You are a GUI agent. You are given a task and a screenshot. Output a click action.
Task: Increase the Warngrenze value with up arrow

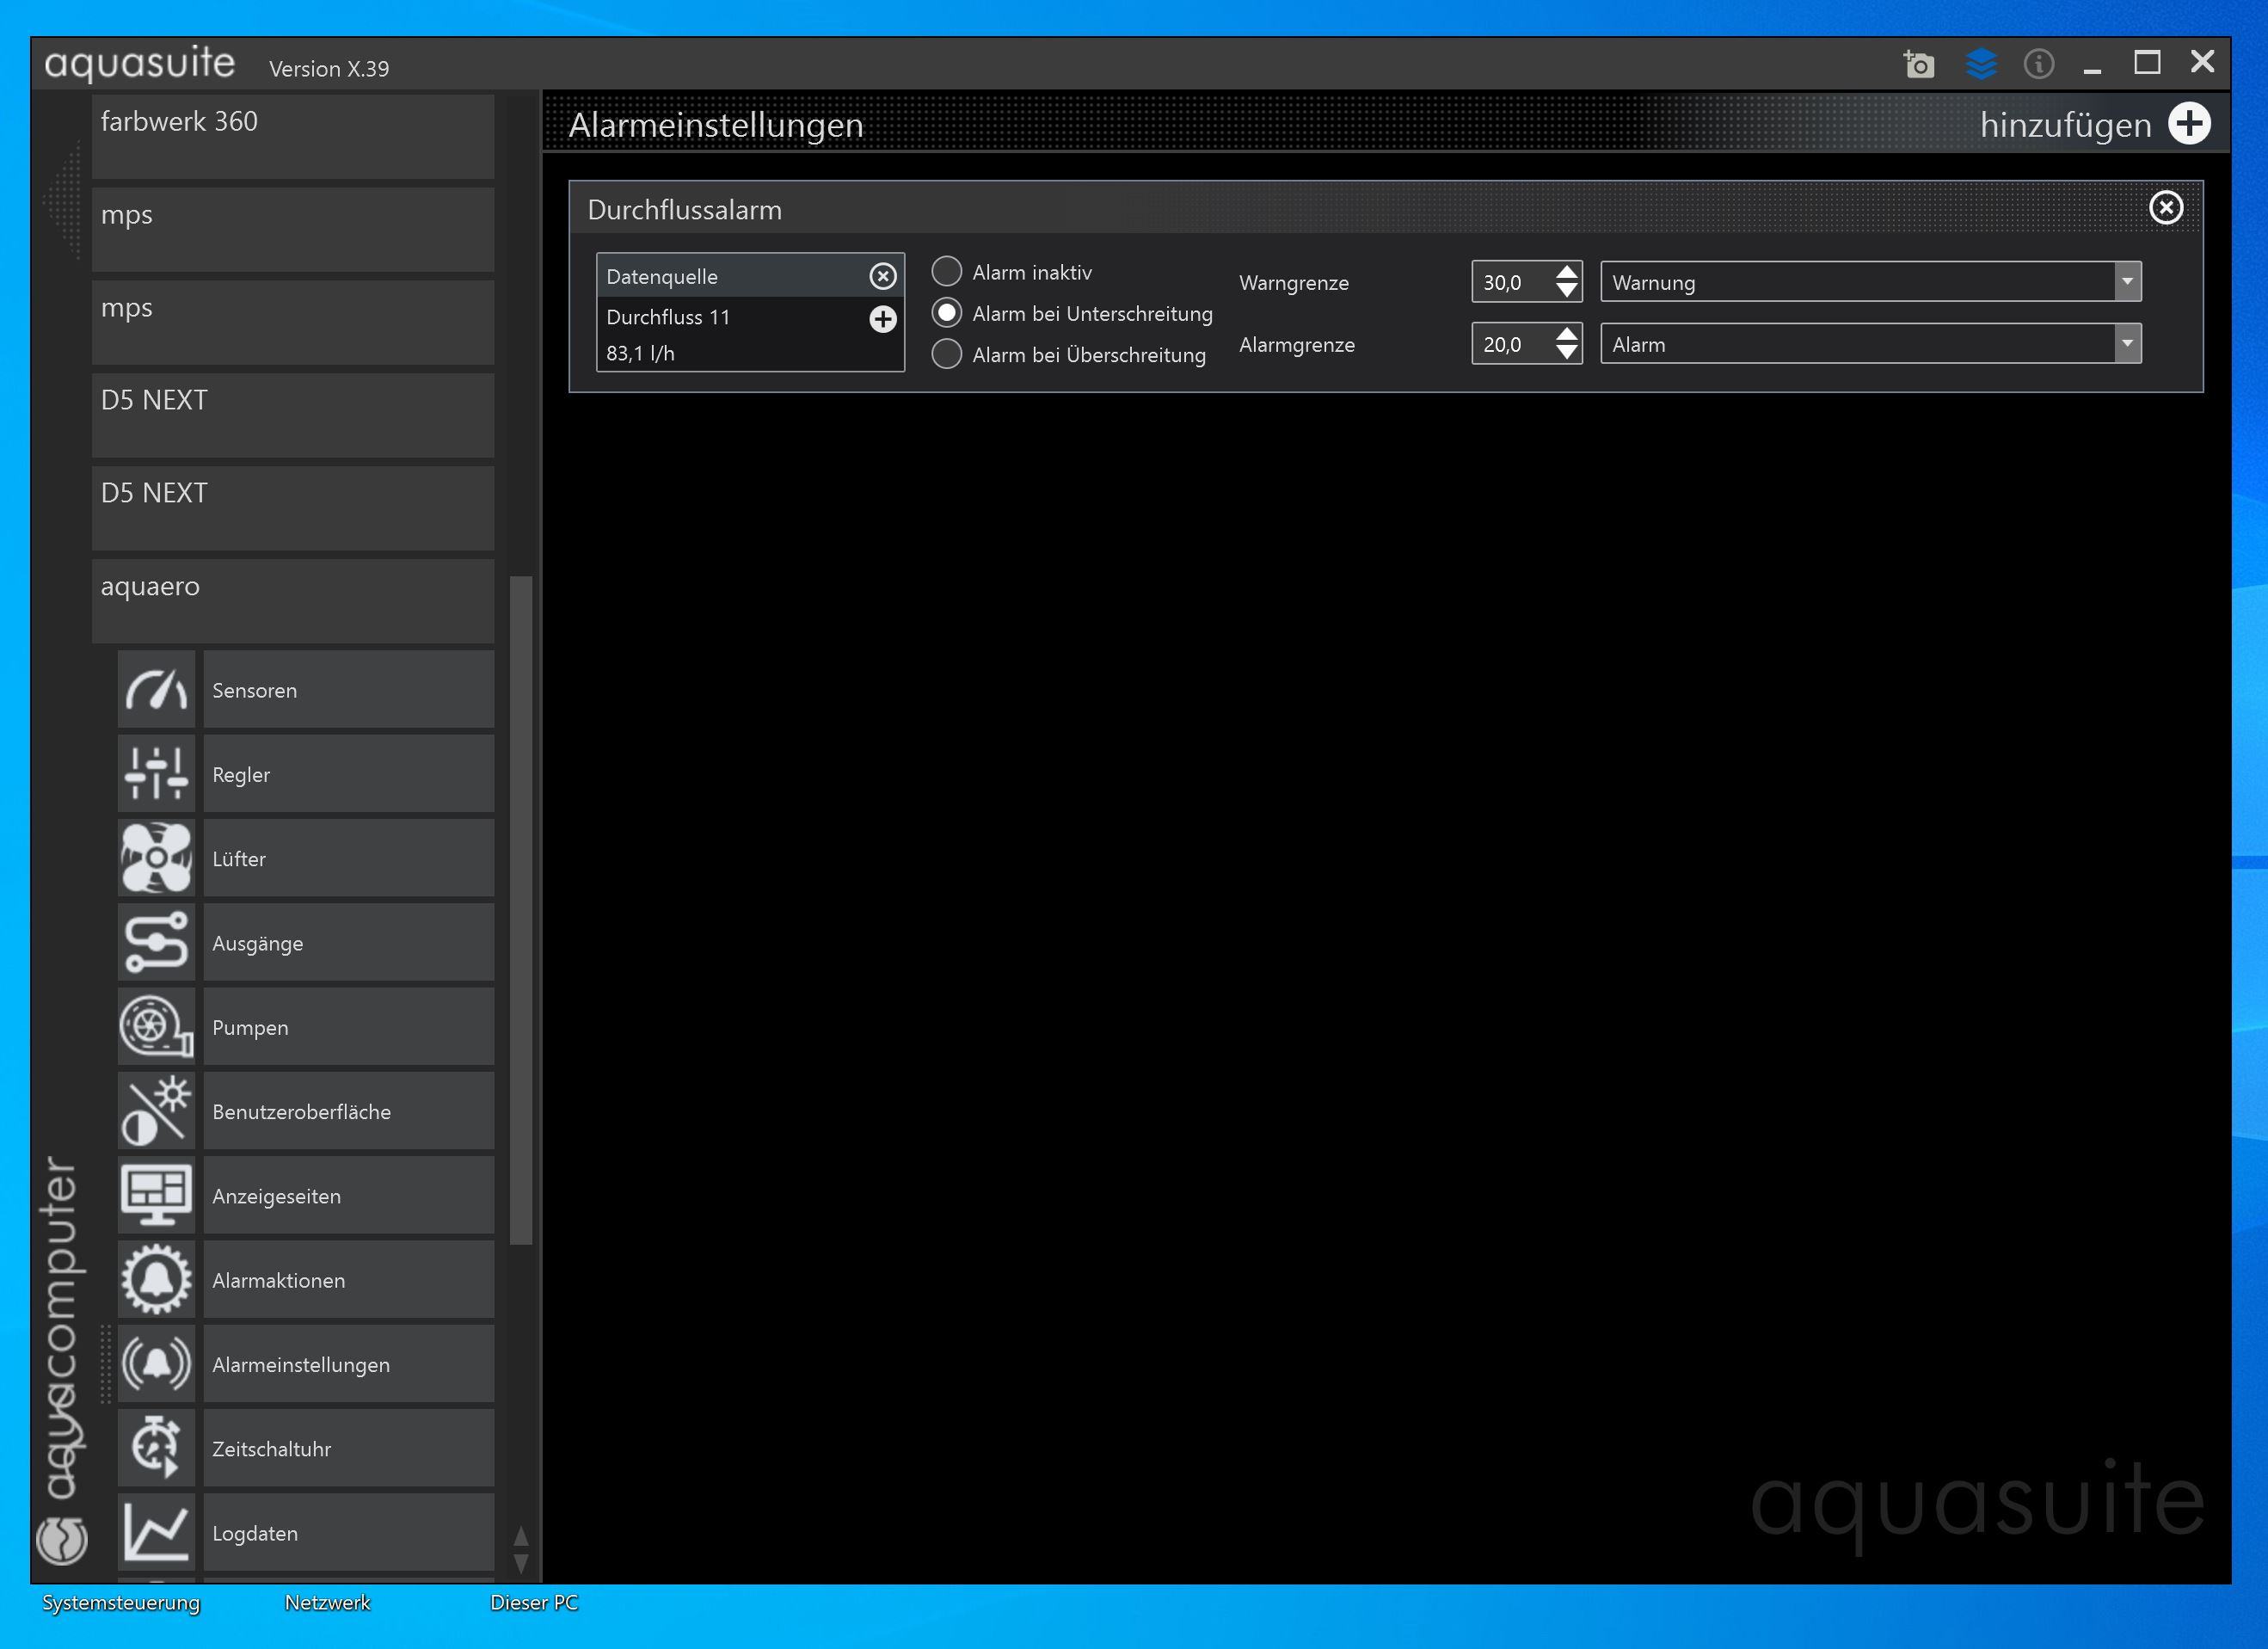(1566, 272)
